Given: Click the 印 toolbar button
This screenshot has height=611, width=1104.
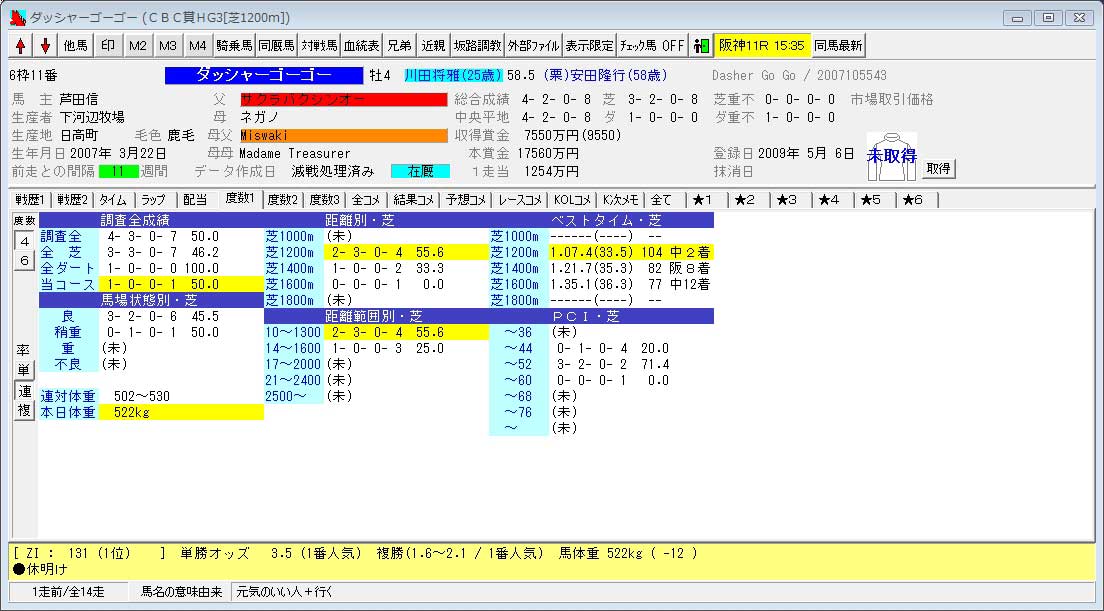Looking at the screenshot, I should (109, 46).
